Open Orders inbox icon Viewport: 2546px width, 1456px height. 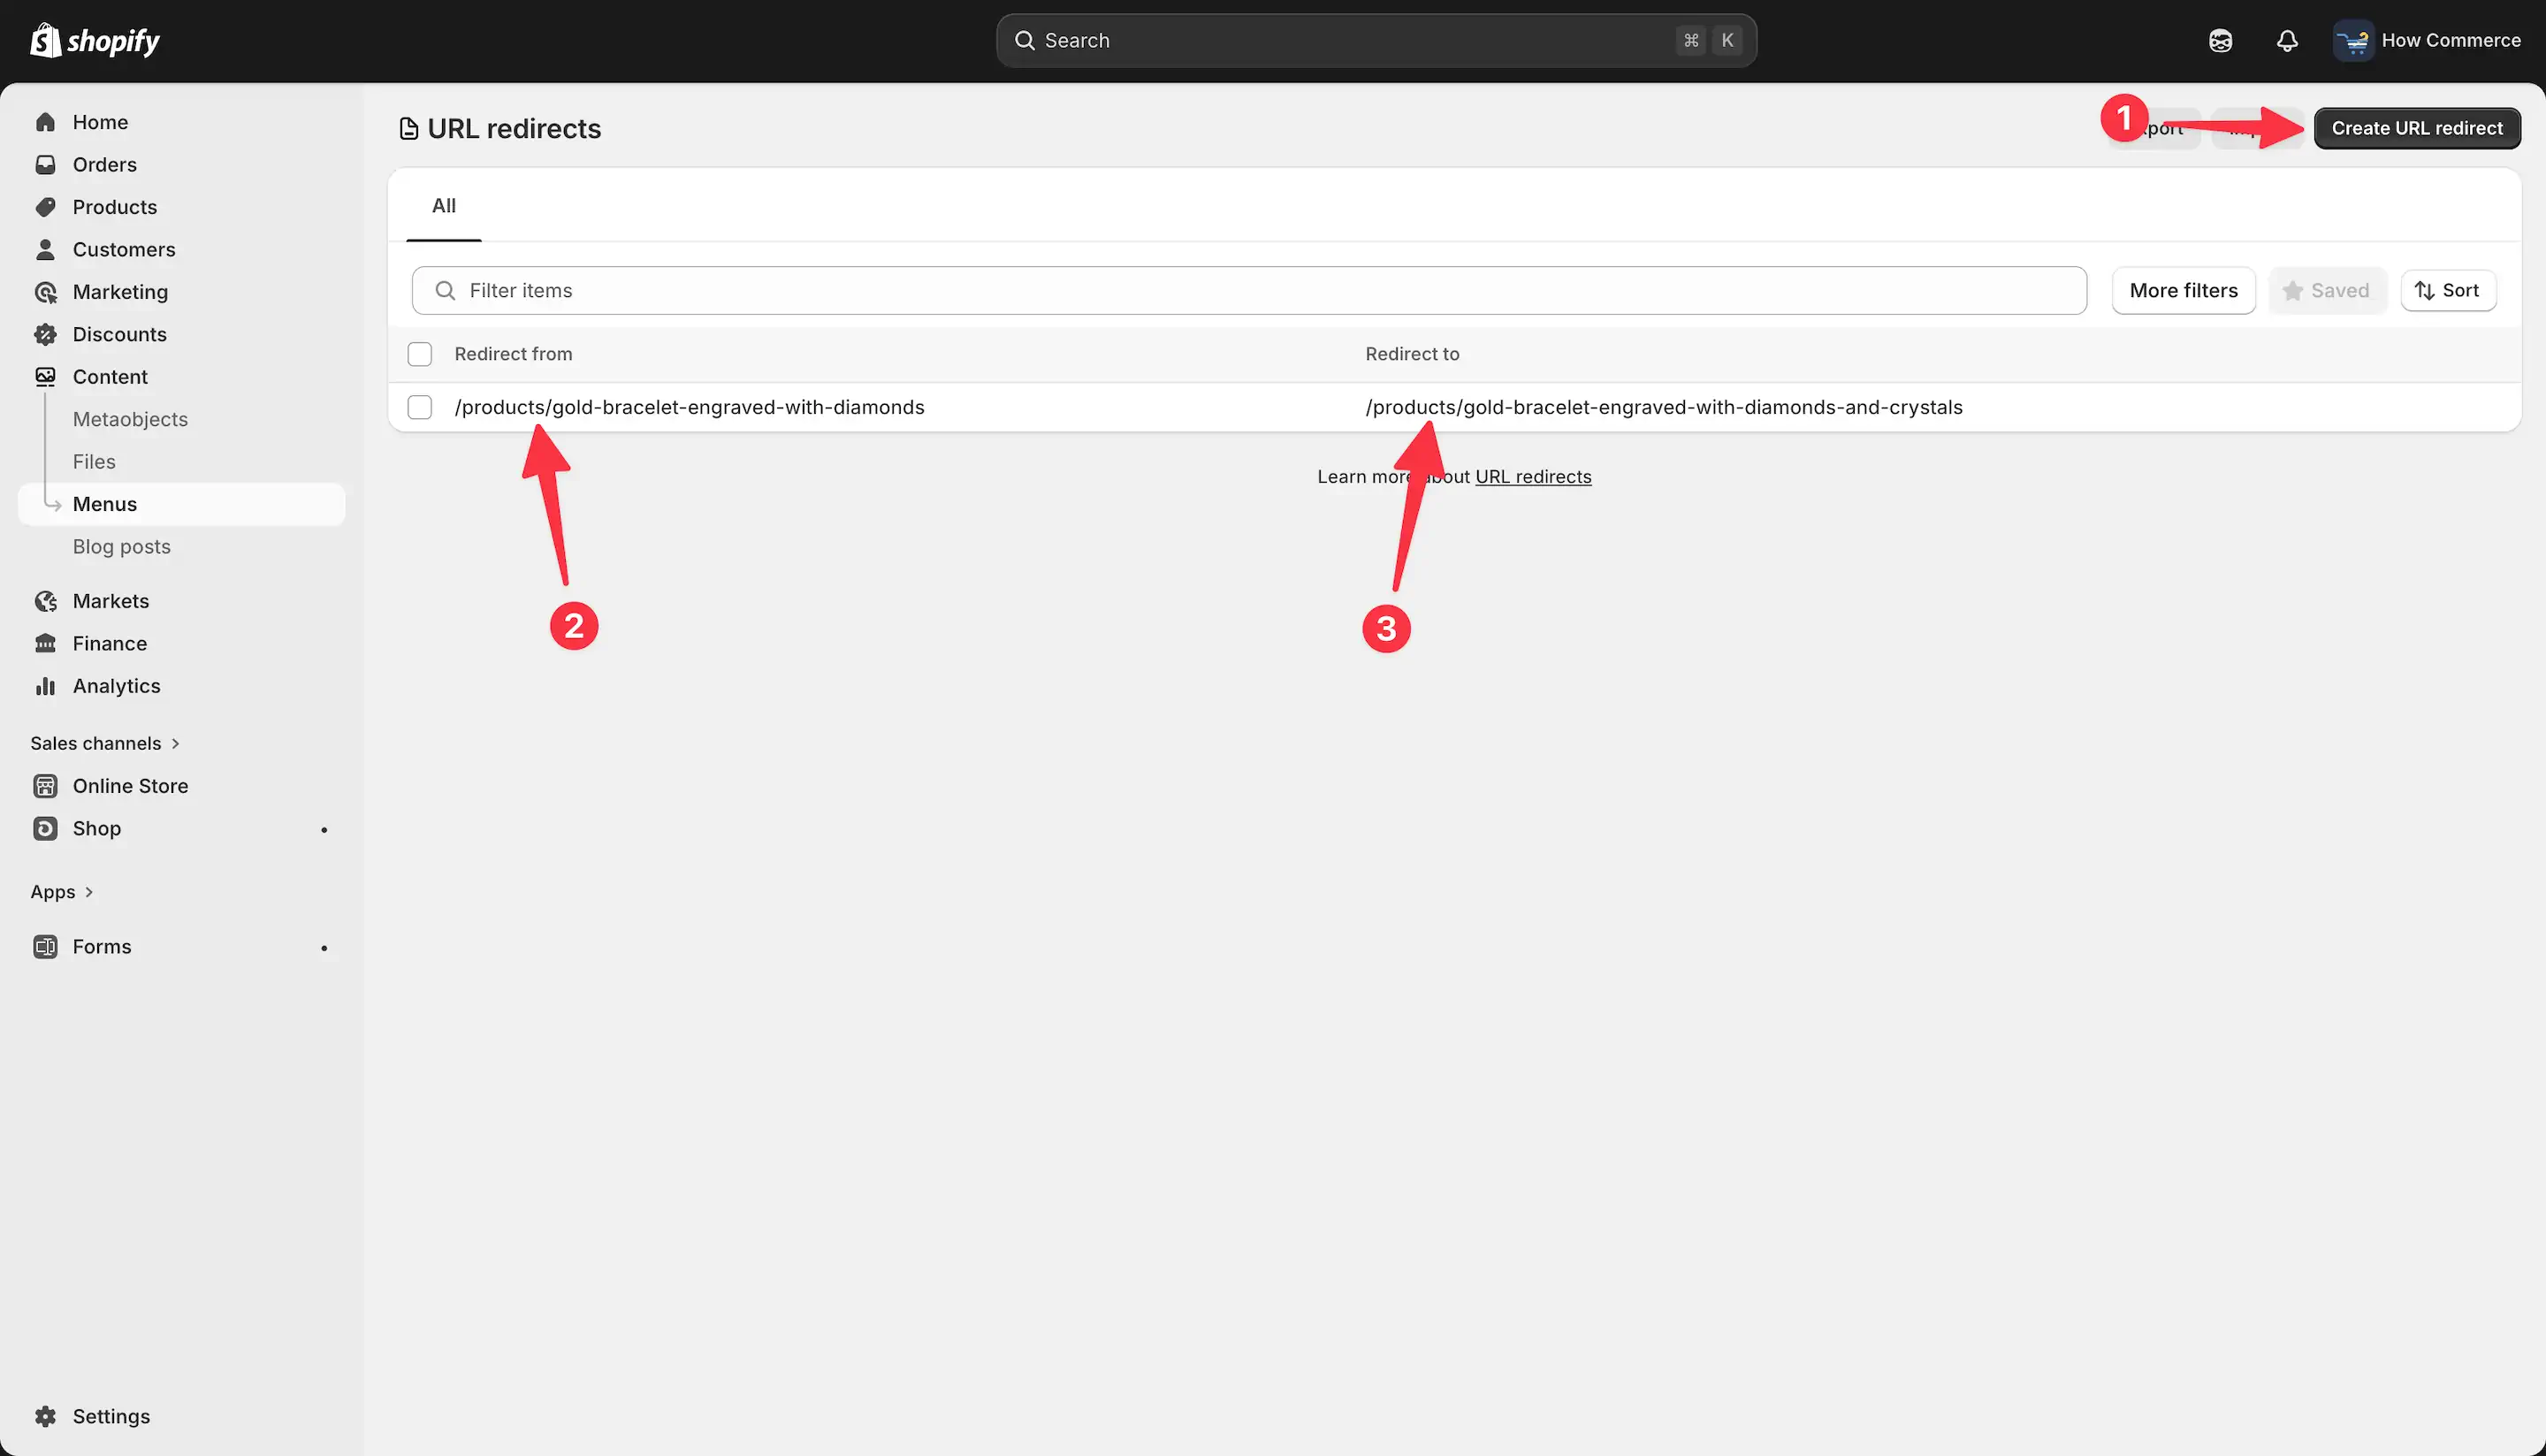(45, 164)
